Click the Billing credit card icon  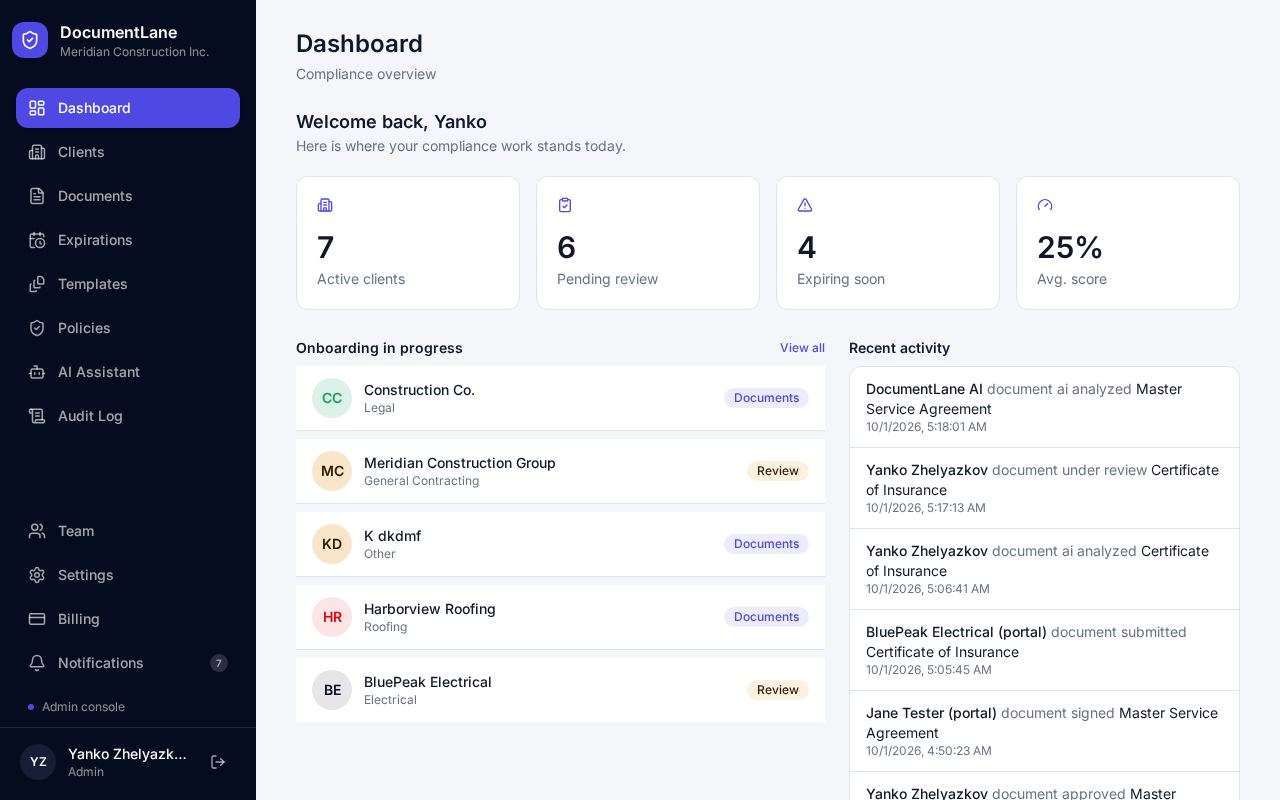click(37, 619)
